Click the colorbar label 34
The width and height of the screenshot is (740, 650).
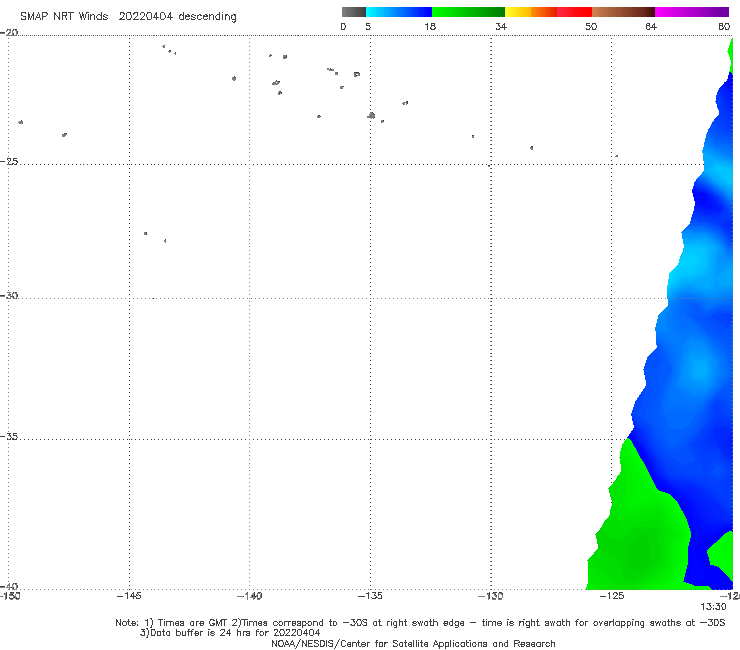click(x=501, y=26)
